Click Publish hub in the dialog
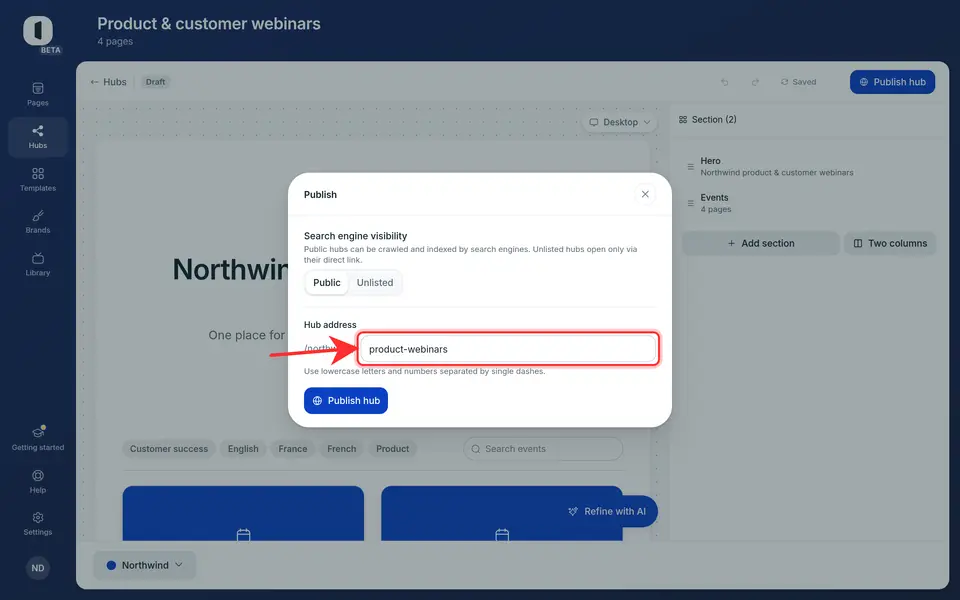Screen dimensions: 960x600 coord(346,400)
